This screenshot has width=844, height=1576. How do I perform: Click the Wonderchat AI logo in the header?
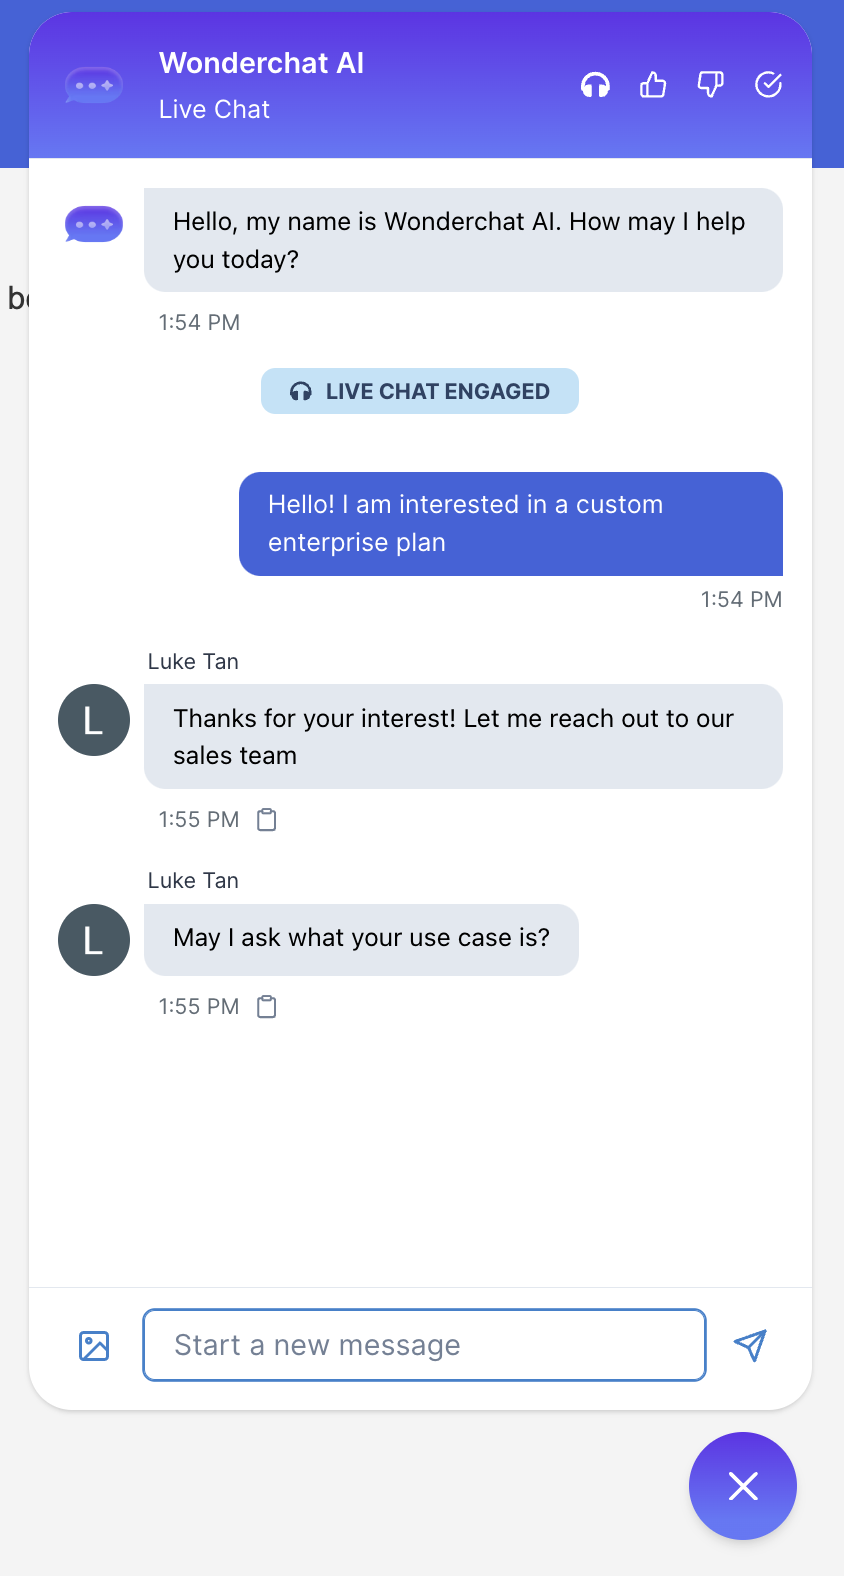point(93,85)
